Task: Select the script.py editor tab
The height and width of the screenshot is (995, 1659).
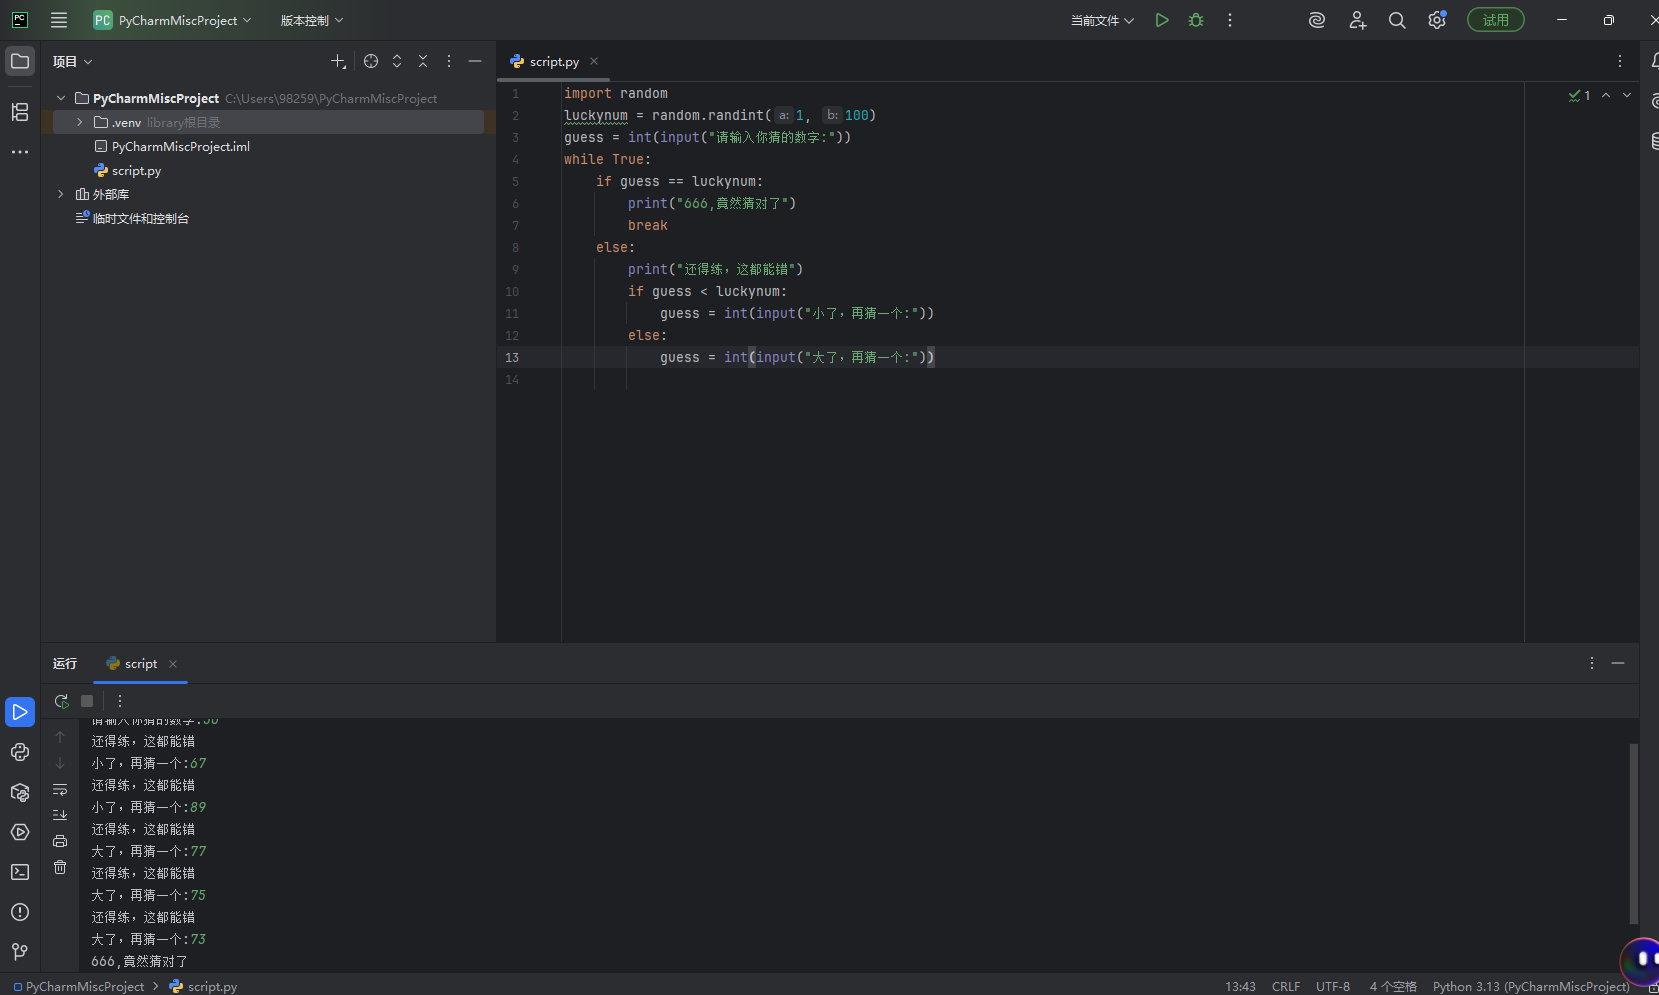Action: pyautogui.click(x=553, y=62)
